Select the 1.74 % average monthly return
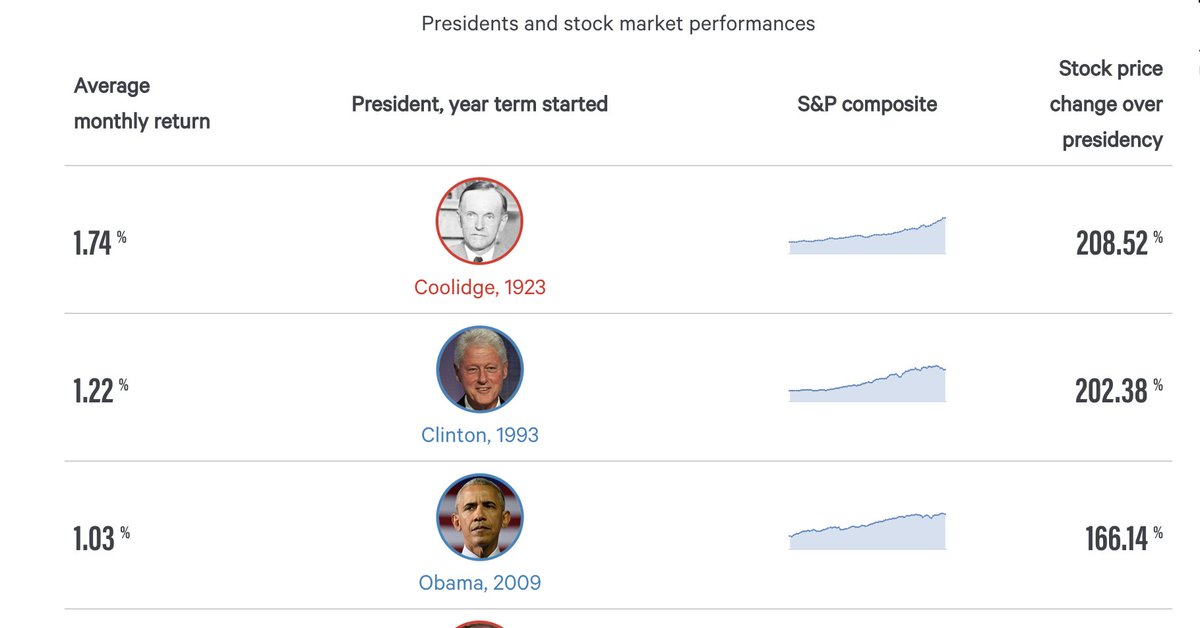This screenshot has height=628, width=1200. [x=100, y=243]
